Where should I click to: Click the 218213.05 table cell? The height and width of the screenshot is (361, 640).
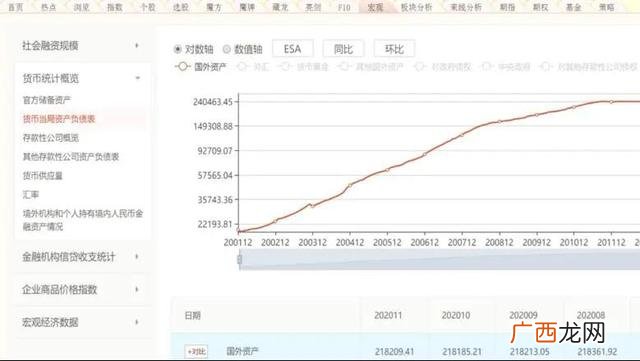click(x=529, y=351)
